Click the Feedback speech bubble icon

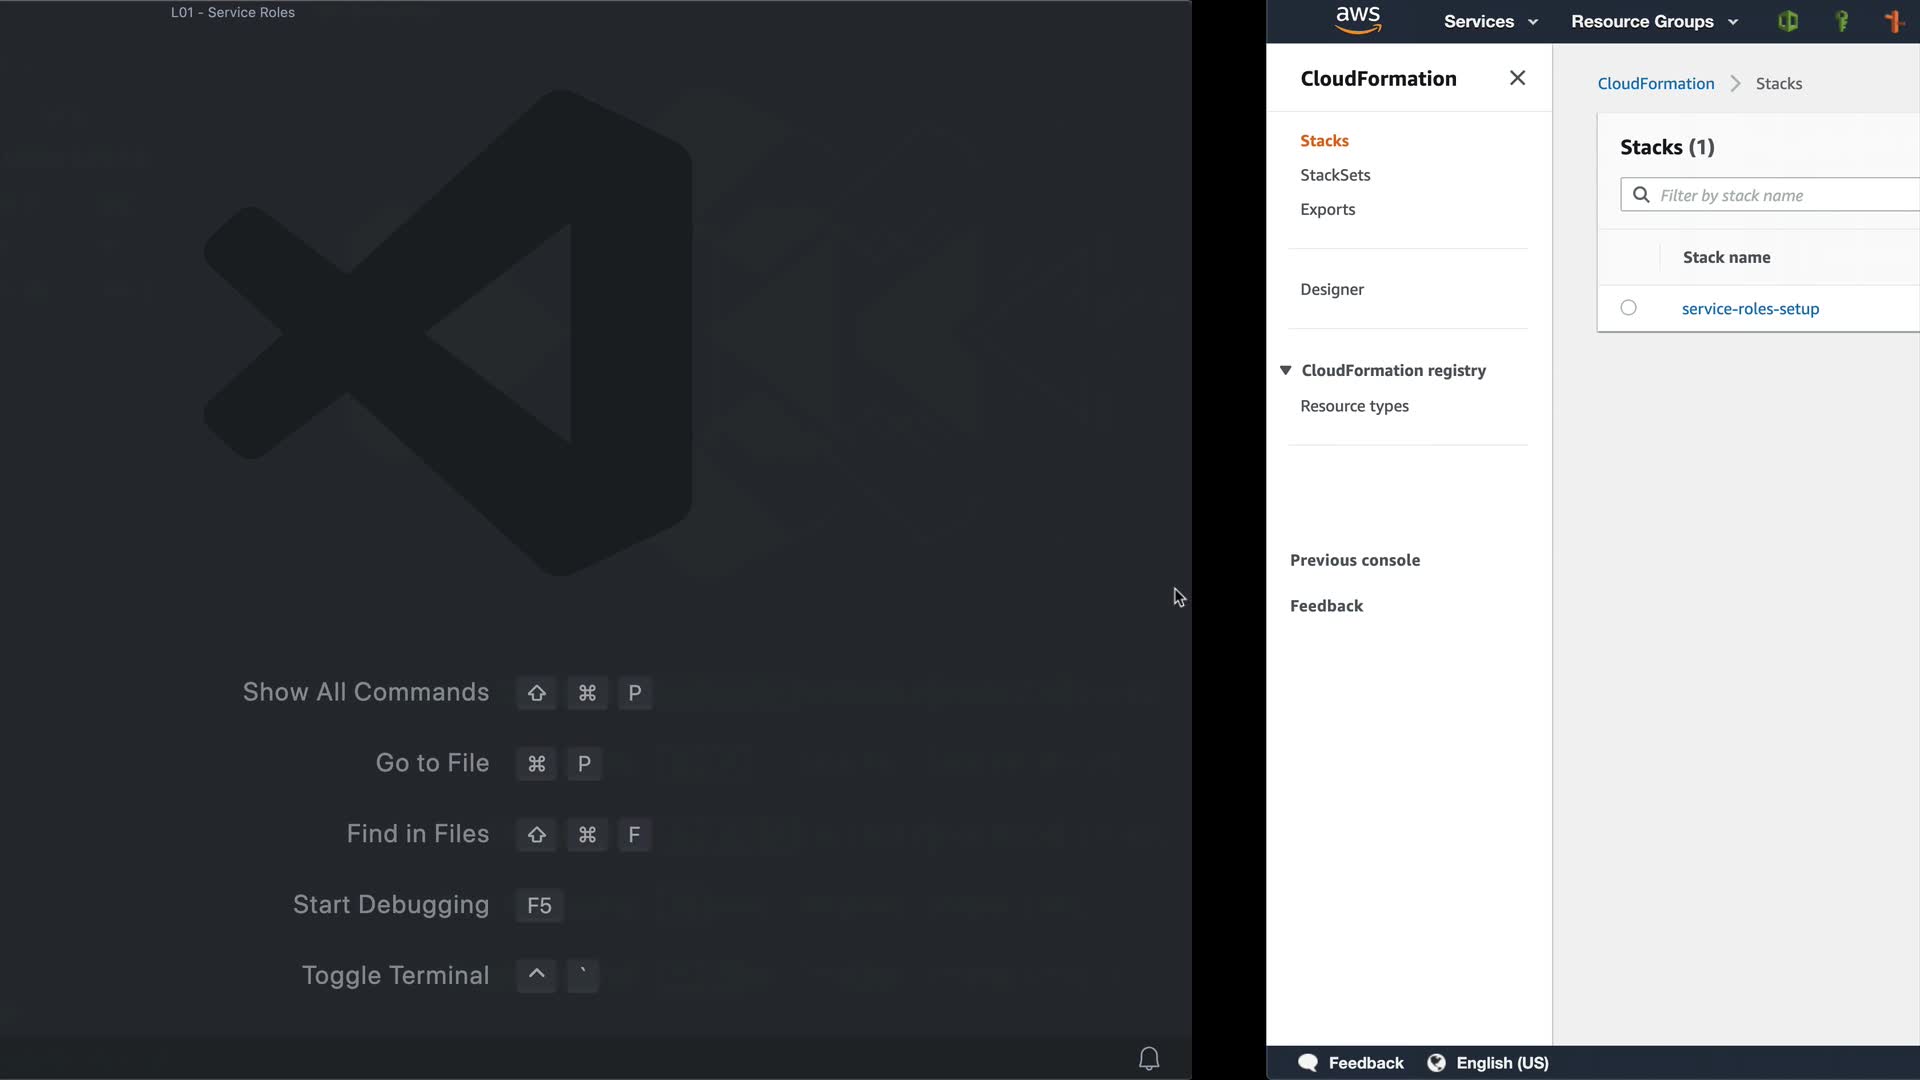[1308, 1063]
